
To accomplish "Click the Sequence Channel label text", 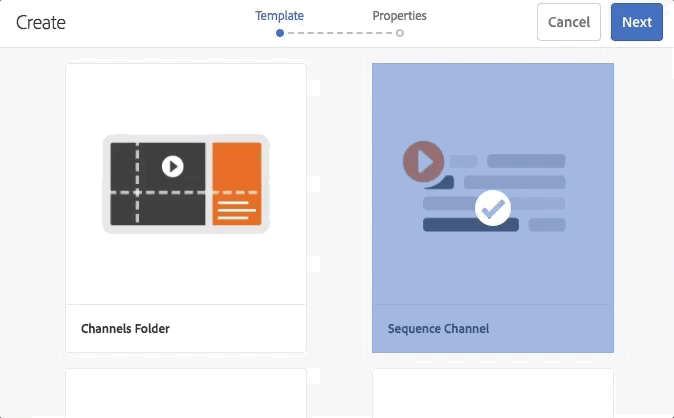I will pos(438,329).
